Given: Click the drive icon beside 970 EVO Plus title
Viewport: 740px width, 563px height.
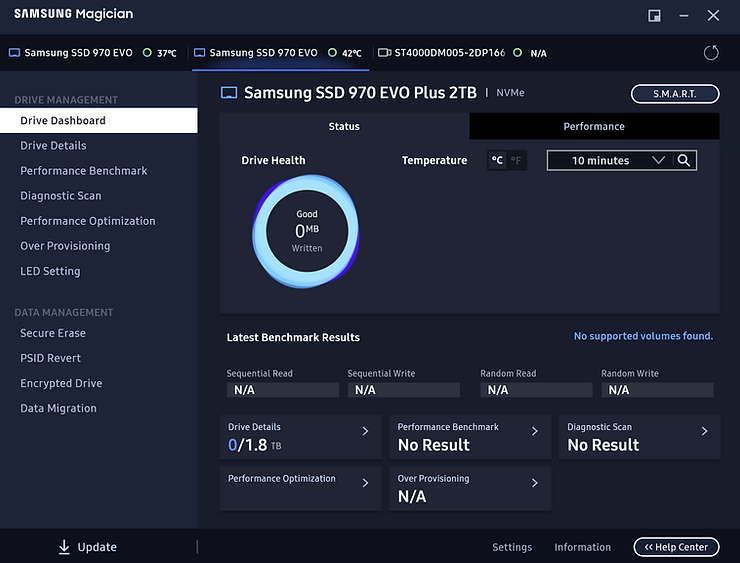Looking at the screenshot, I should (x=229, y=93).
